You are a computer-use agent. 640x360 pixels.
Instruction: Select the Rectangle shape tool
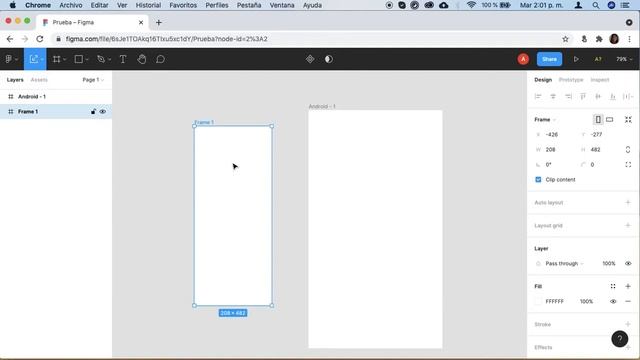tap(78, 59)
